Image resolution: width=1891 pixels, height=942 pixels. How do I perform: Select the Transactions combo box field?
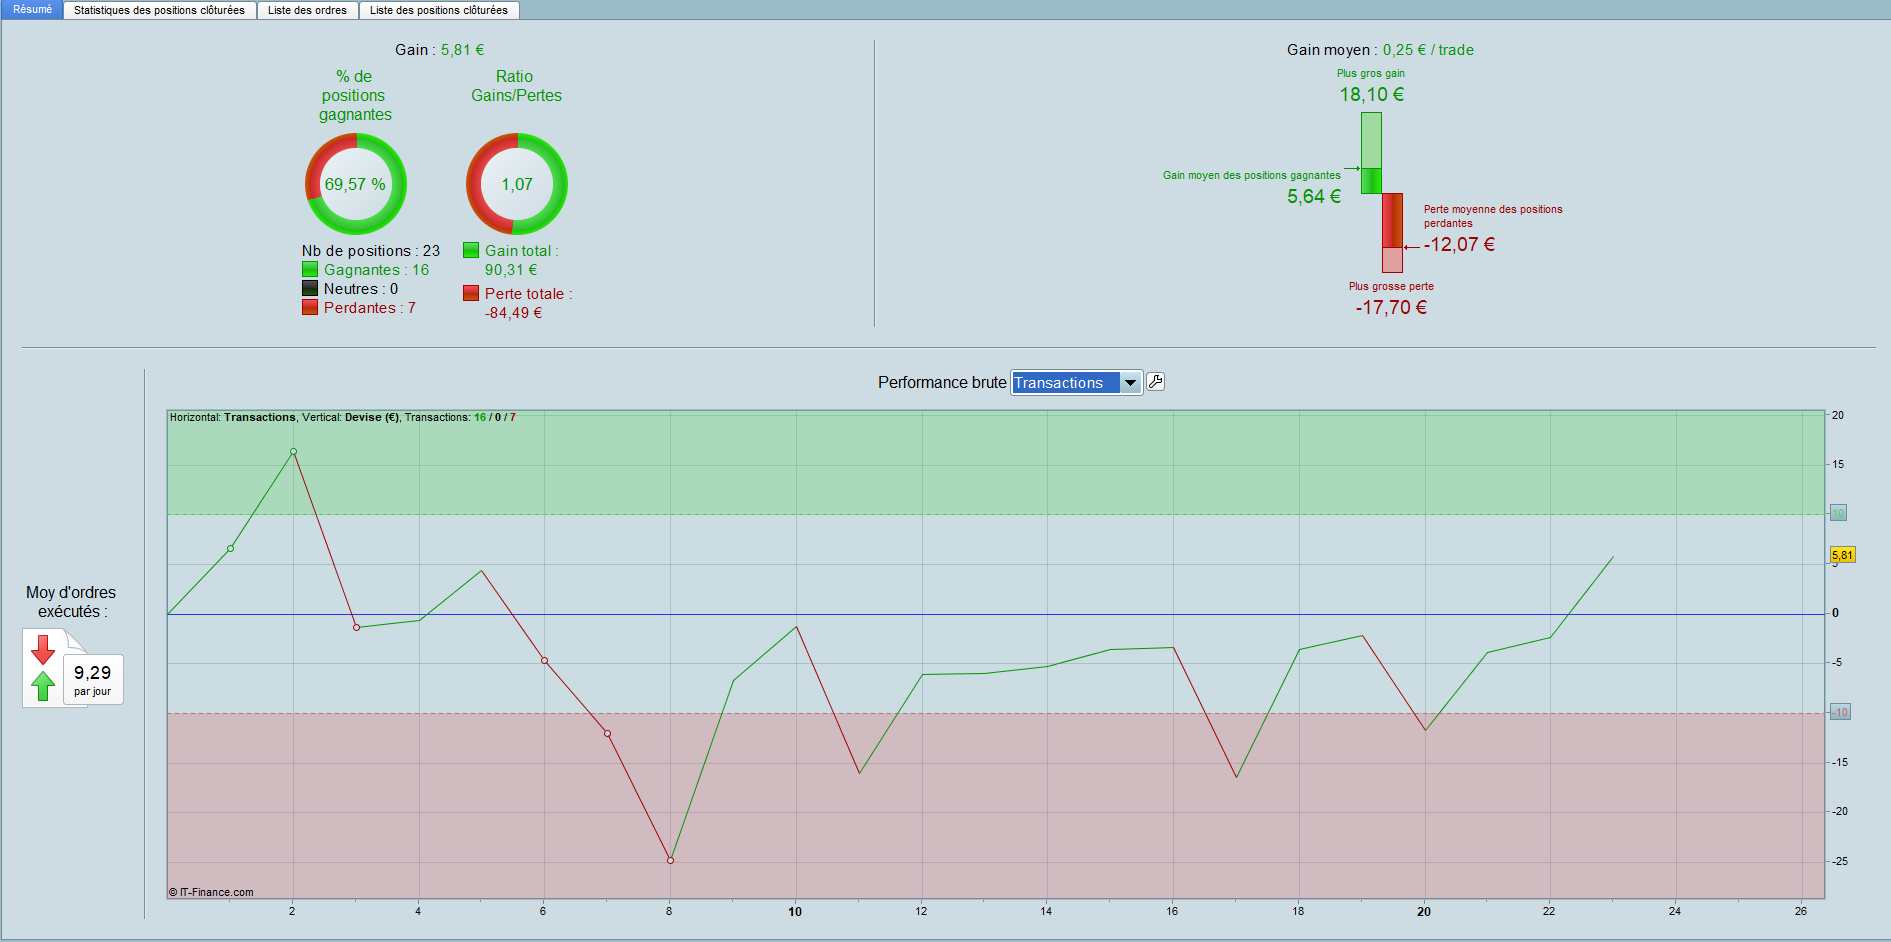(x=1076, y=383)
